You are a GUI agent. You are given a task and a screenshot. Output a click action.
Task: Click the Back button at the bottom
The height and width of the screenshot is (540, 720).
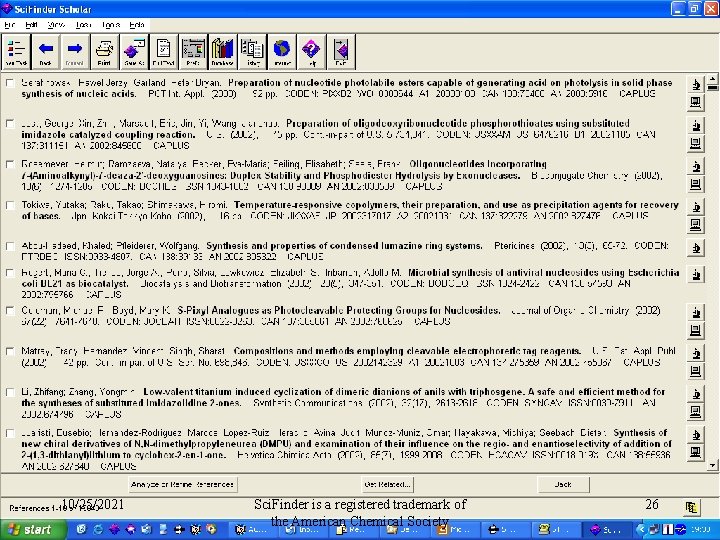point(563,484)
